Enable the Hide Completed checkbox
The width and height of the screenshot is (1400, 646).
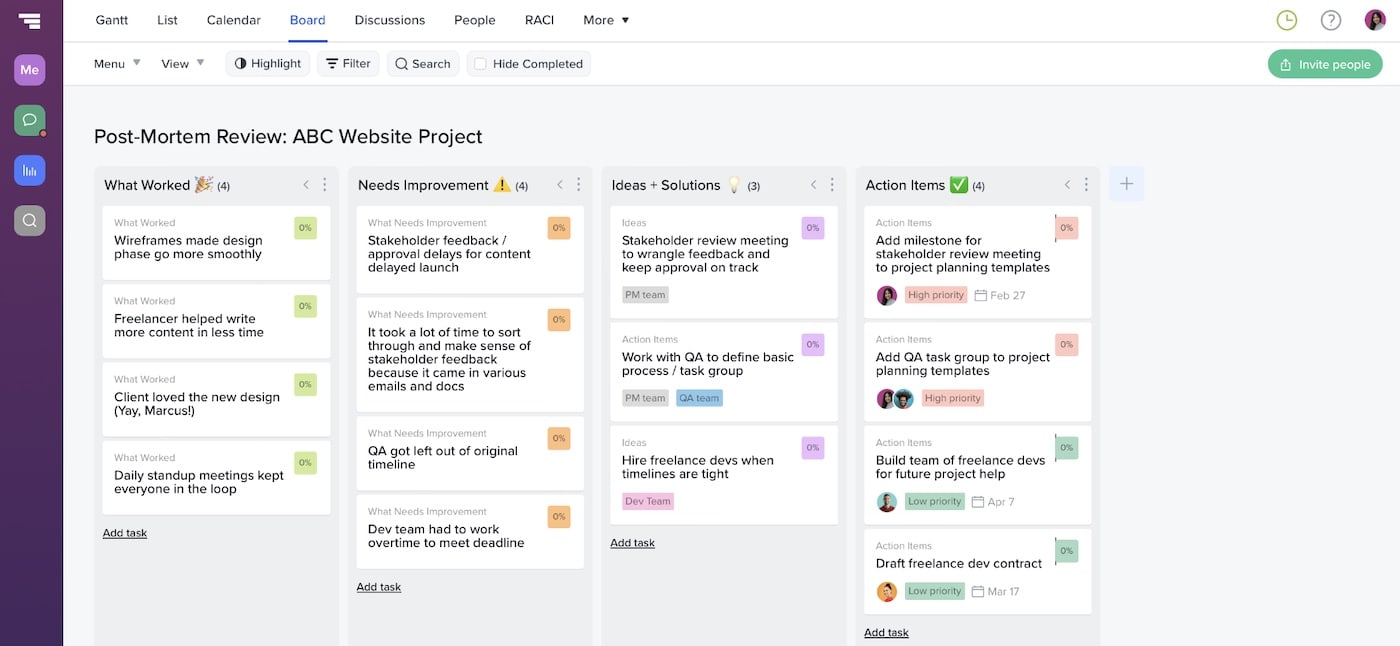(x=482, y=63)
